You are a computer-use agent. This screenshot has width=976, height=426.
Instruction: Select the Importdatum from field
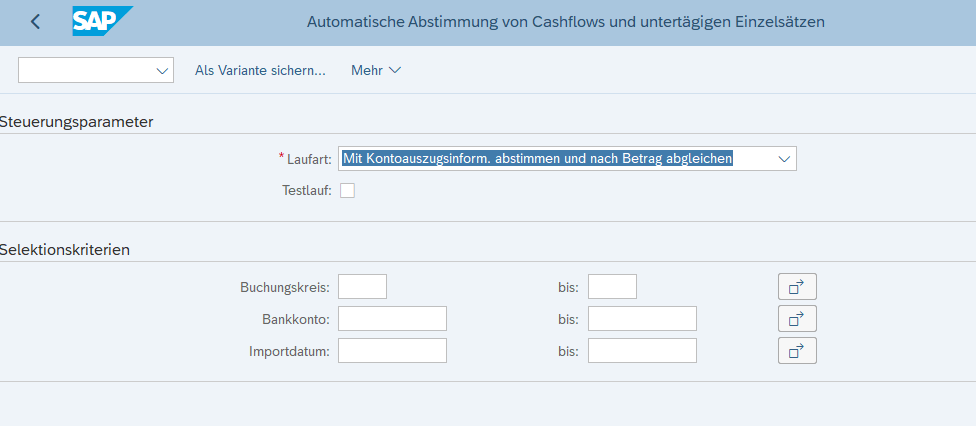392,351
